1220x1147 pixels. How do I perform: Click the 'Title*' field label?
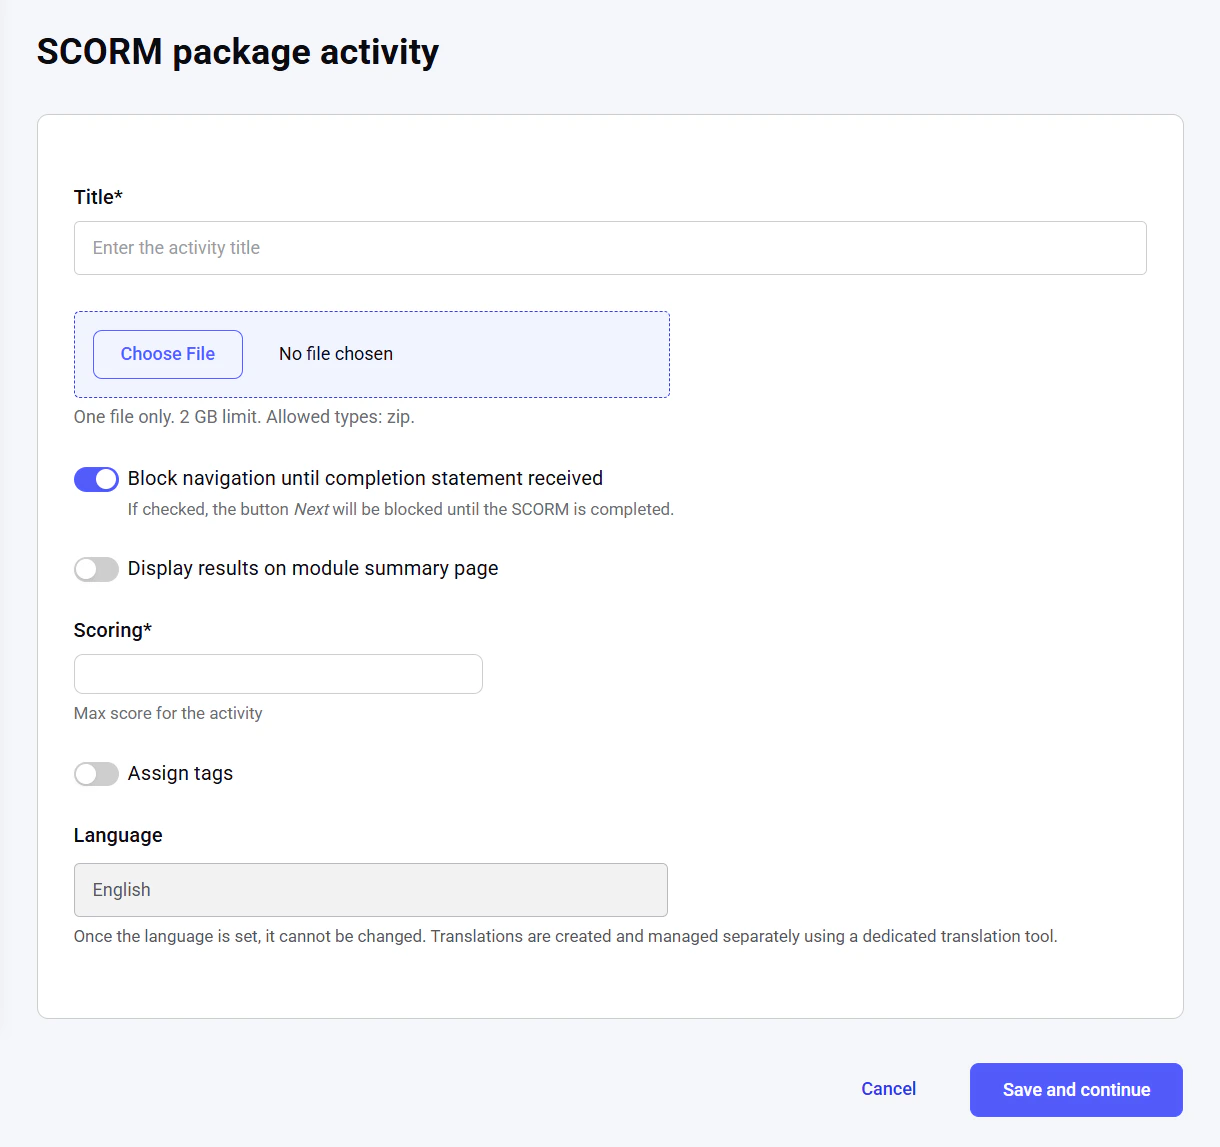click(x=98, y=197)
